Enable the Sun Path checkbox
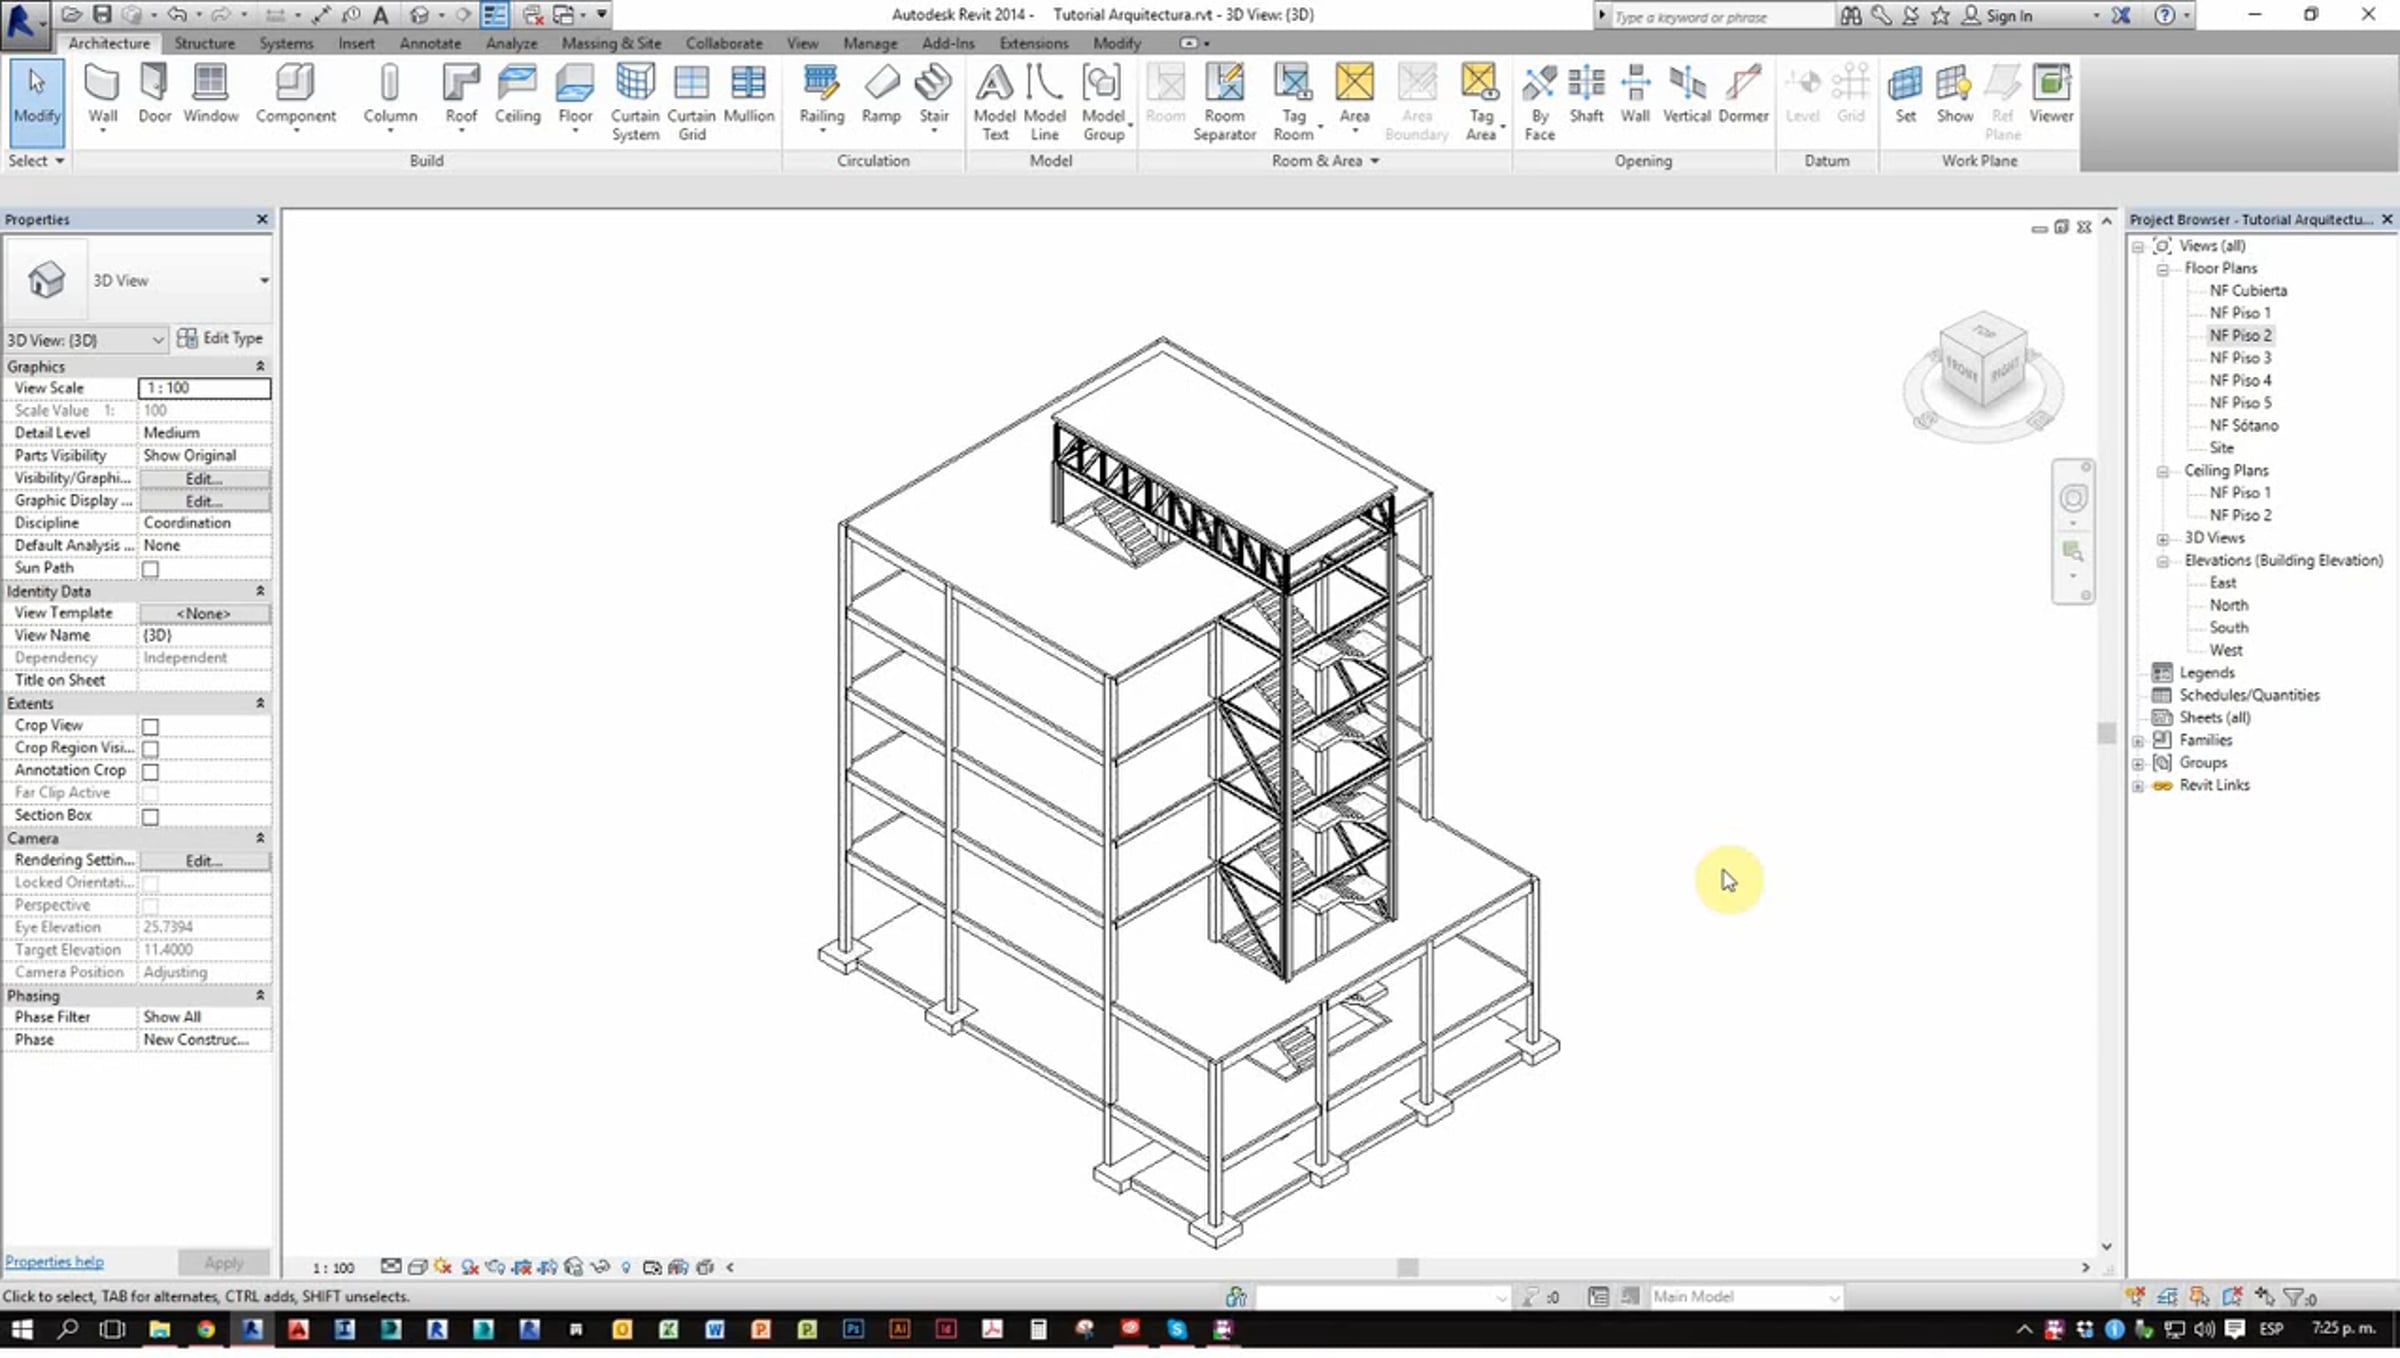The width and height of the screenshot is (2400, 1358). [x=150, y=569]
